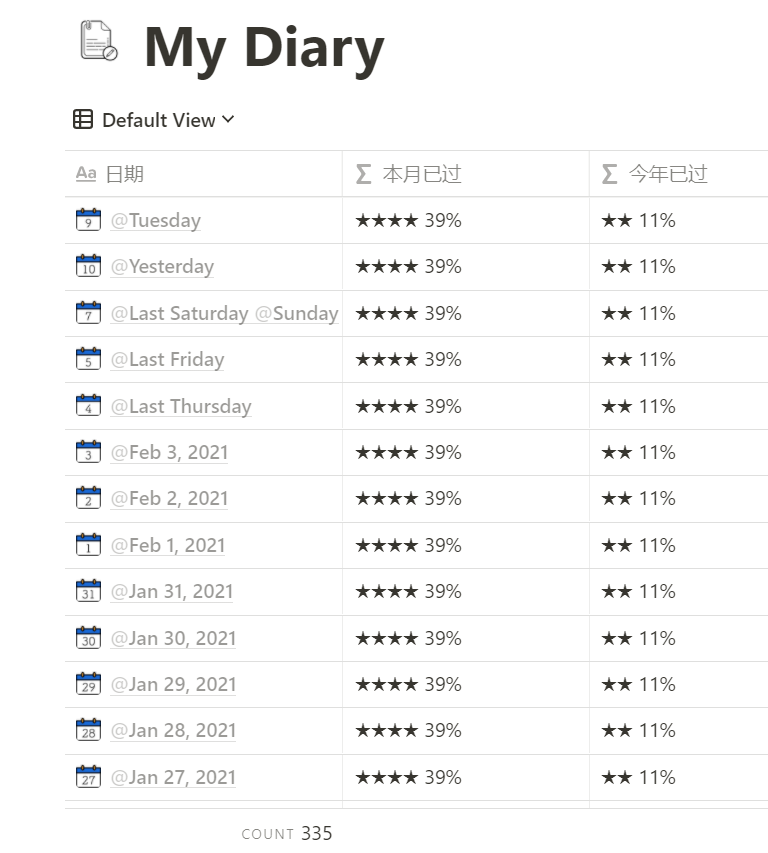Click the My Diary page notepad icon
Viewport: 768px width, 853px height.
[x=99, y=41]
